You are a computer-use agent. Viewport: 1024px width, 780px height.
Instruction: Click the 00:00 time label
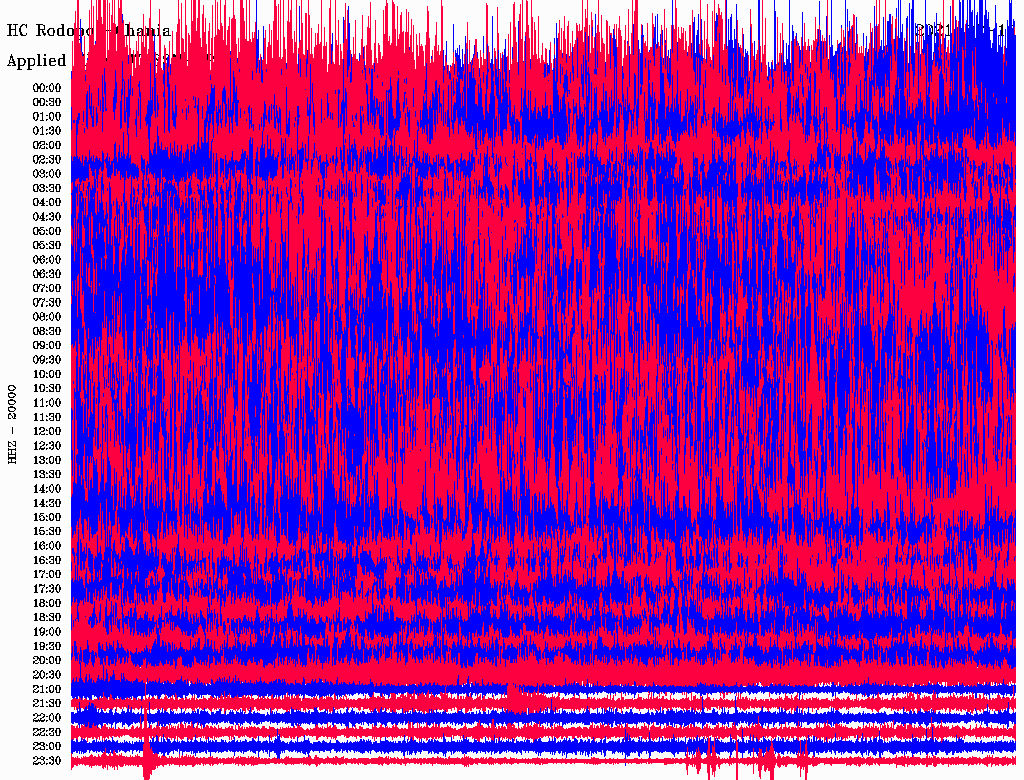click(47, 88)
